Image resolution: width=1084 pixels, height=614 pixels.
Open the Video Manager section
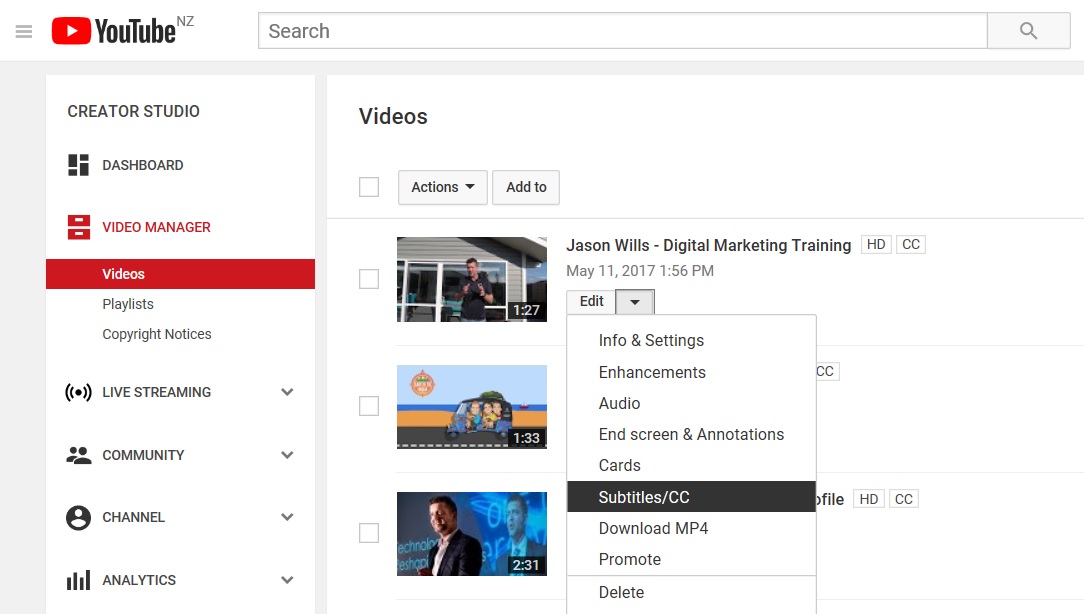click(x=156, y=227)
